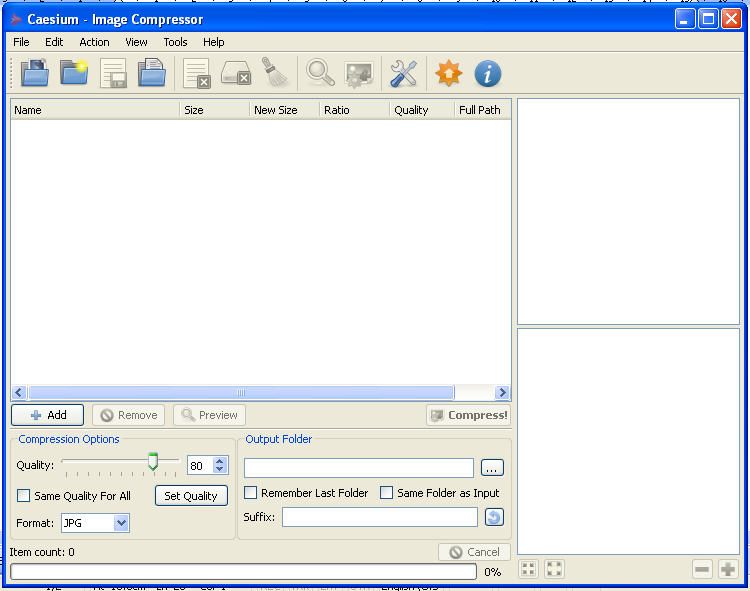
Task: Click the Suffix input field
Action: click(x=380, y=517)
